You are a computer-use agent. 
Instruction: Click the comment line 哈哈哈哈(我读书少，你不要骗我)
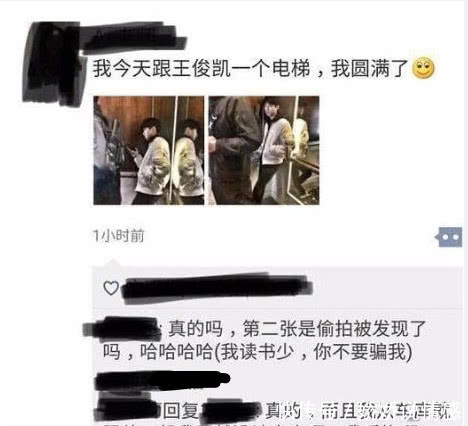tap(257, 352)
